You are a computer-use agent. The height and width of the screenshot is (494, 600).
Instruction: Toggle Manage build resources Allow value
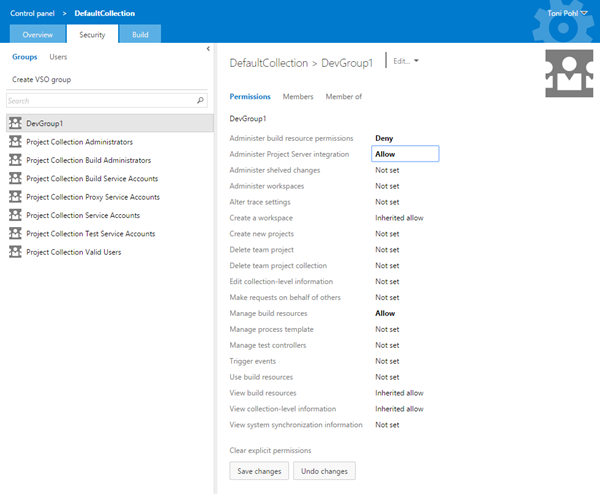(x=385, y=313)
